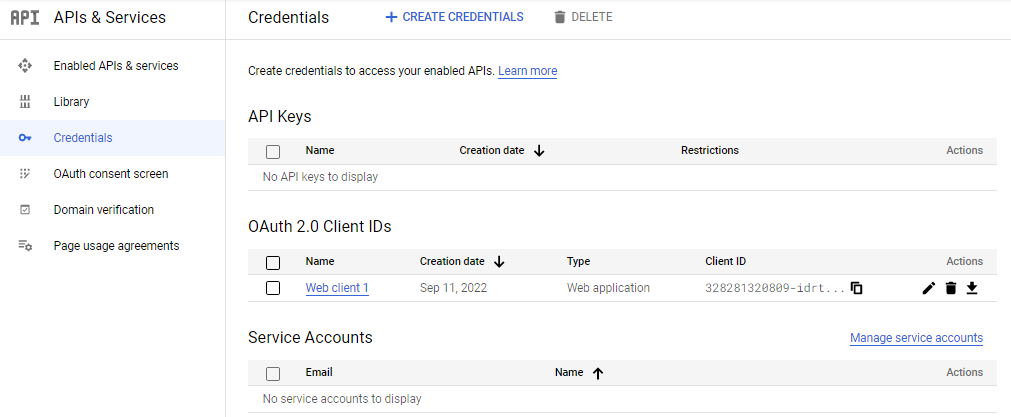Click 'No service accounts to display' text
The height and width of the screenshot is (417, 1011).
point(342,399)
